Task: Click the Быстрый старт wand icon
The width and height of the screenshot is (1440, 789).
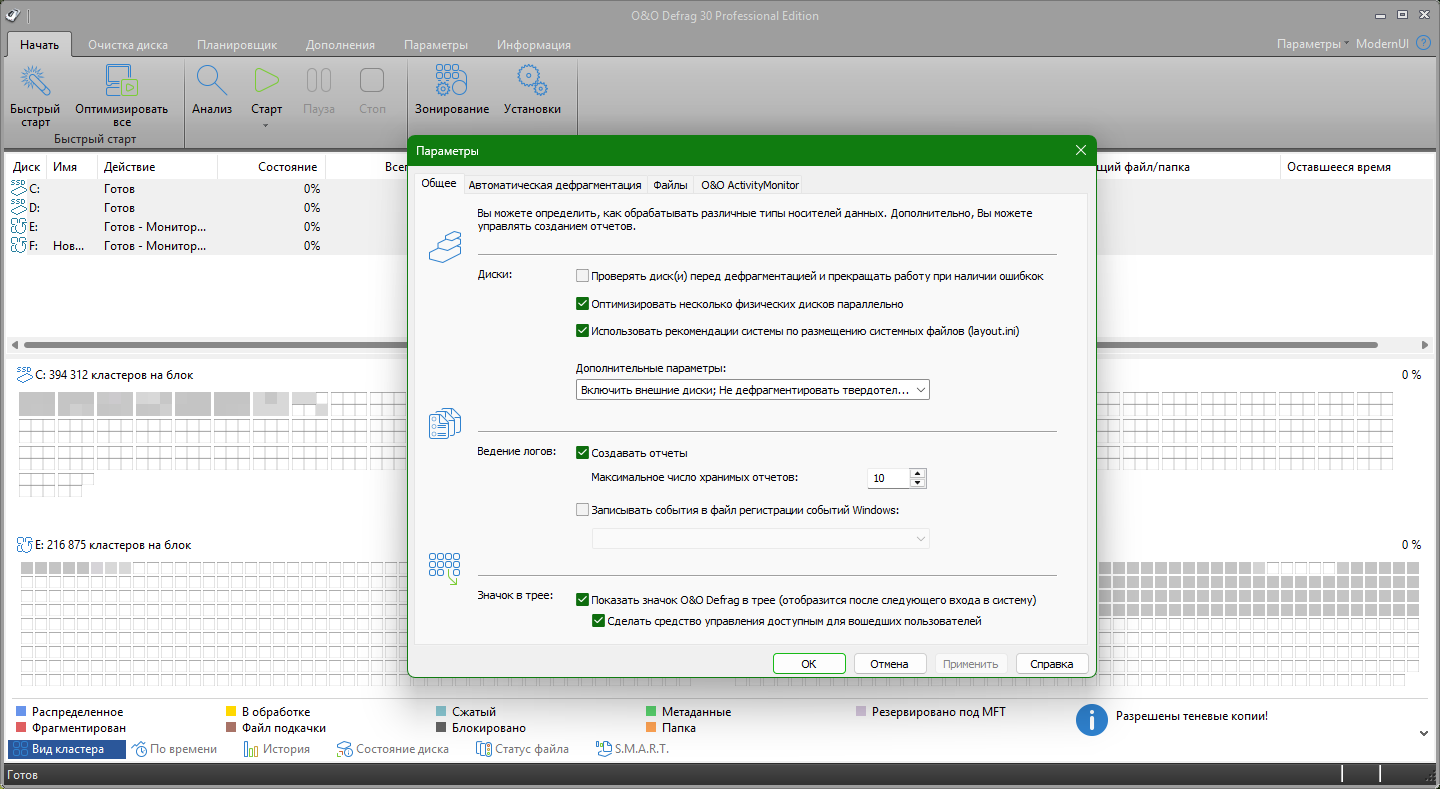Action: 35,82
